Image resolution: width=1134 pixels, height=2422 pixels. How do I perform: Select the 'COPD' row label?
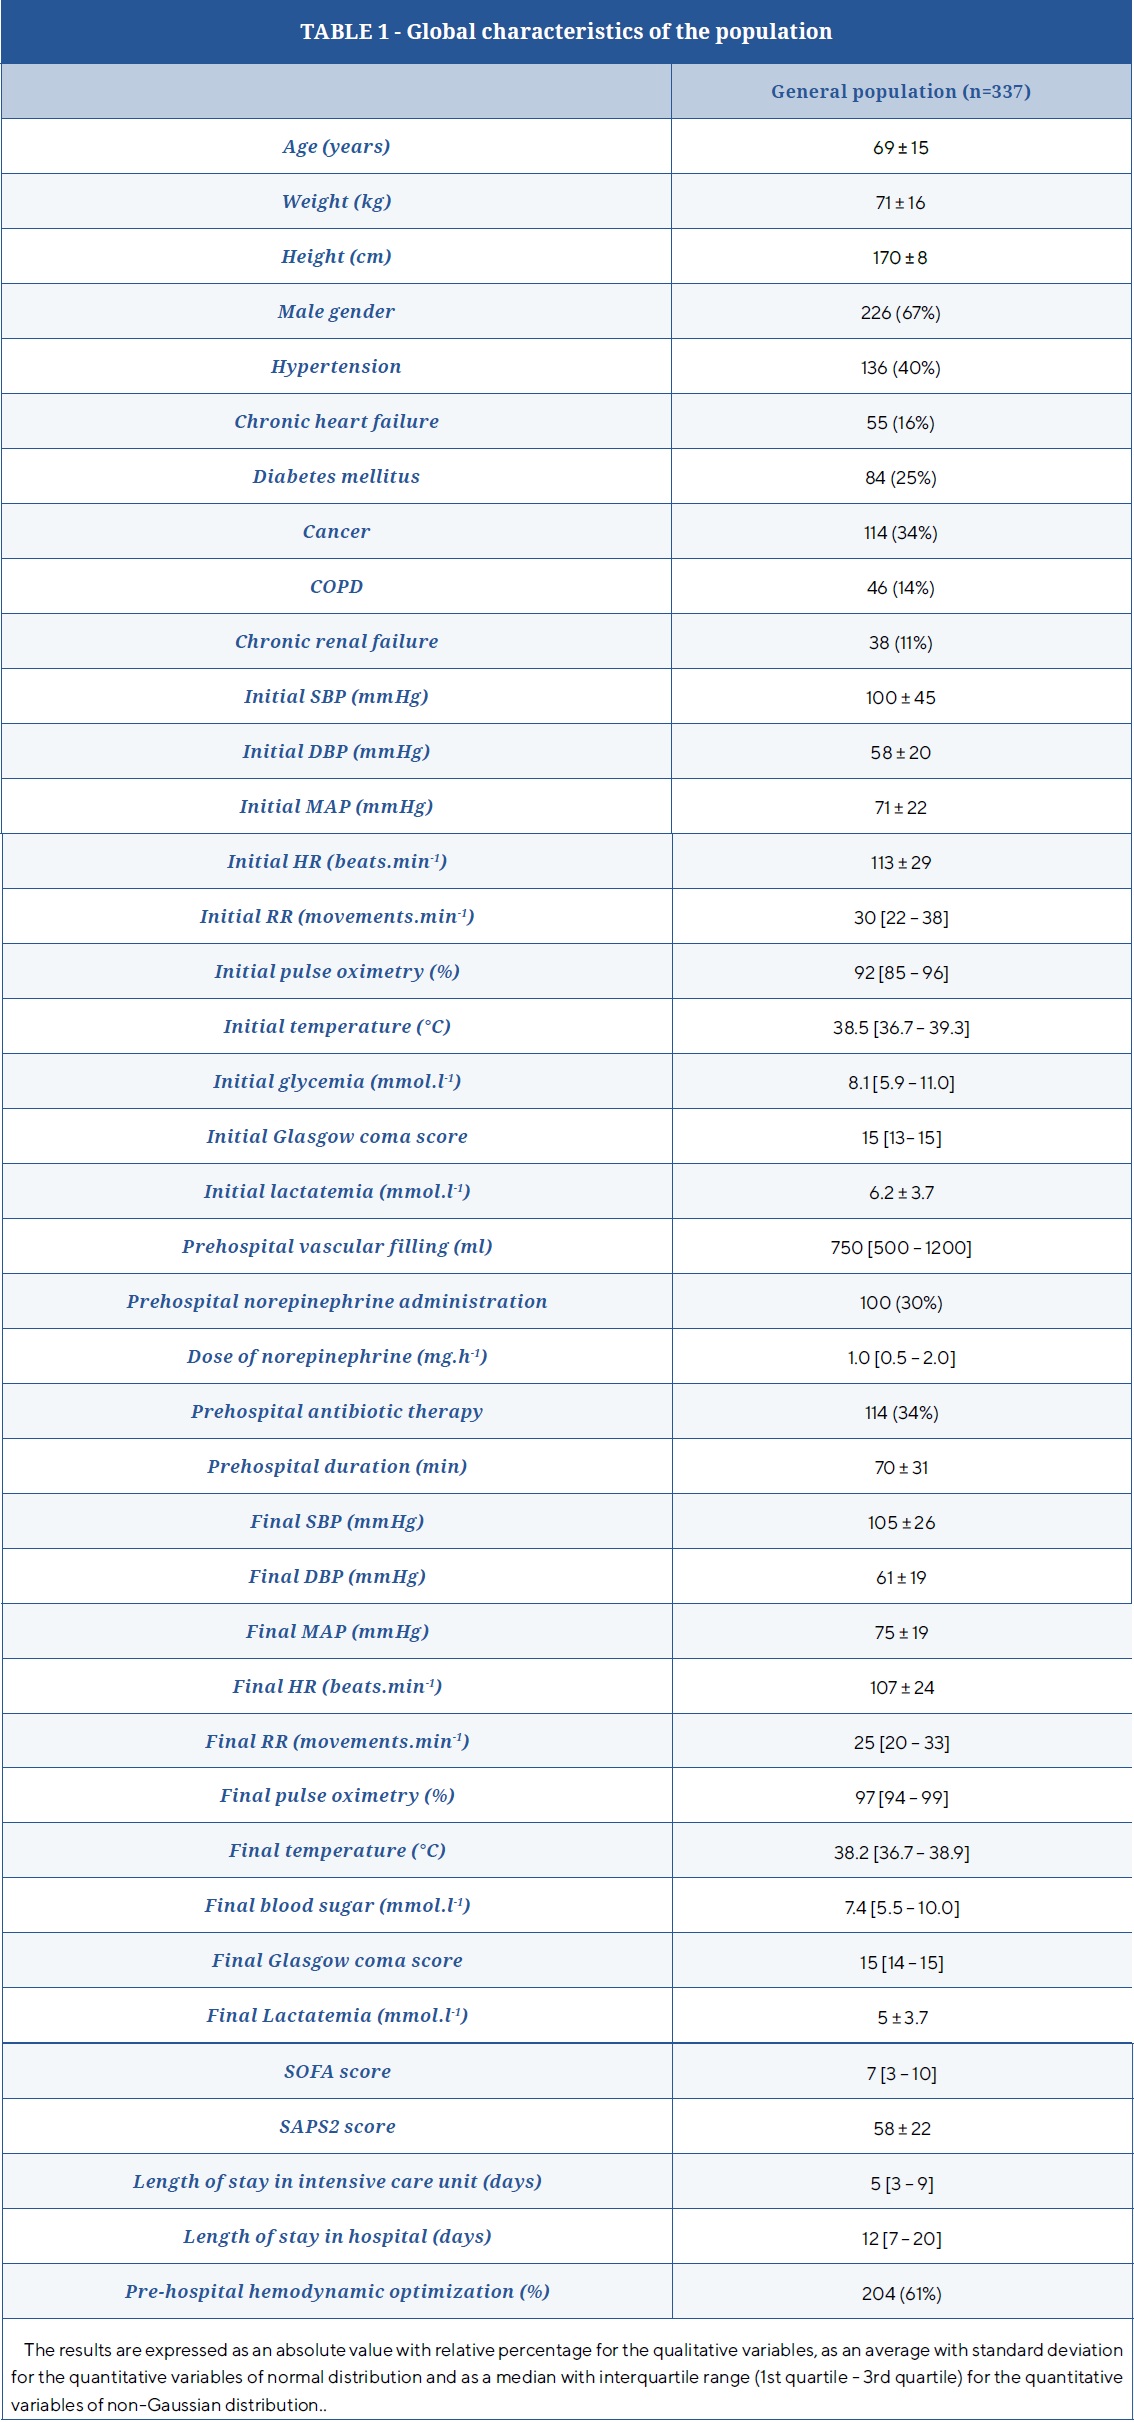pos(336,587)
